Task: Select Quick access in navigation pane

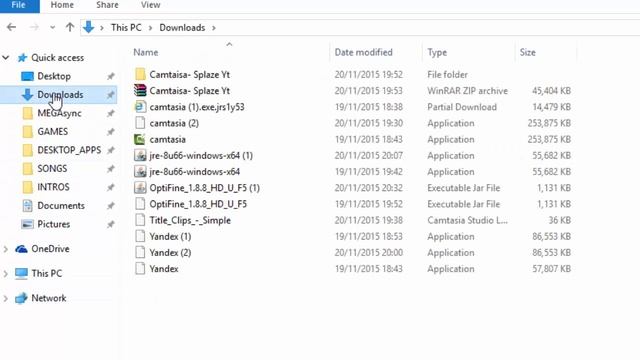Action: 58,58
